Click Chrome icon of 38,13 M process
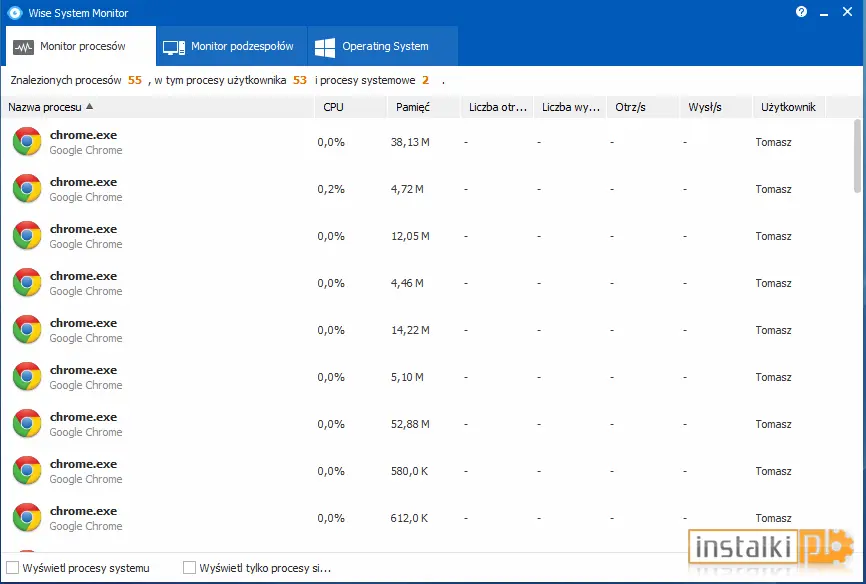The height and width of the screenshot is (584, 866). (x=27, y=141)
